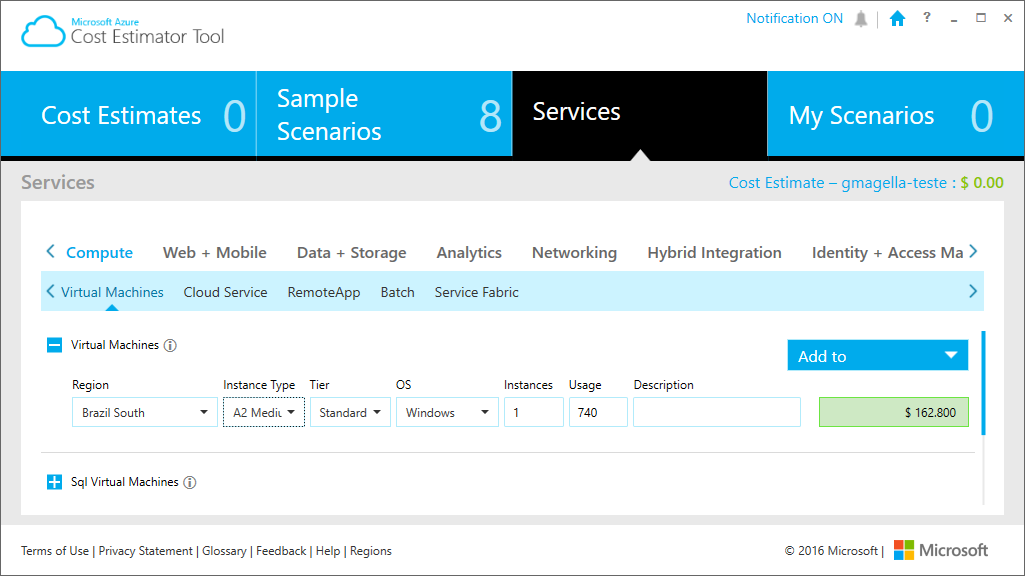
Task: Select the Compute category
Action: click(x=99, y=252)
